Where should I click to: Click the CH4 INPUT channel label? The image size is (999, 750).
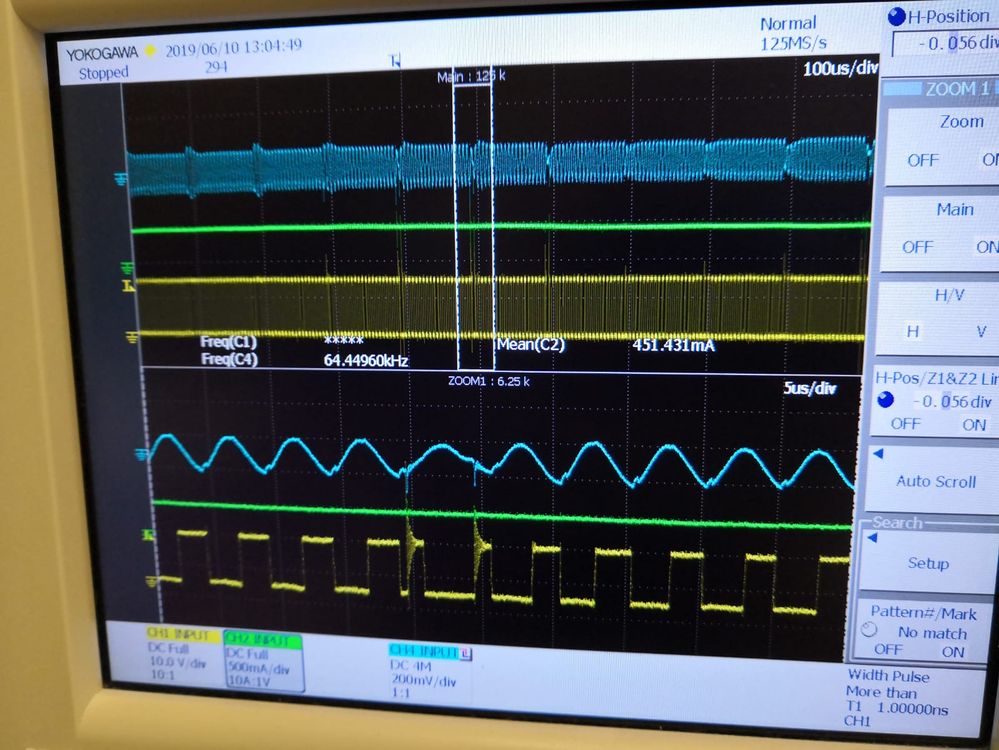click(x=424, y=651)
